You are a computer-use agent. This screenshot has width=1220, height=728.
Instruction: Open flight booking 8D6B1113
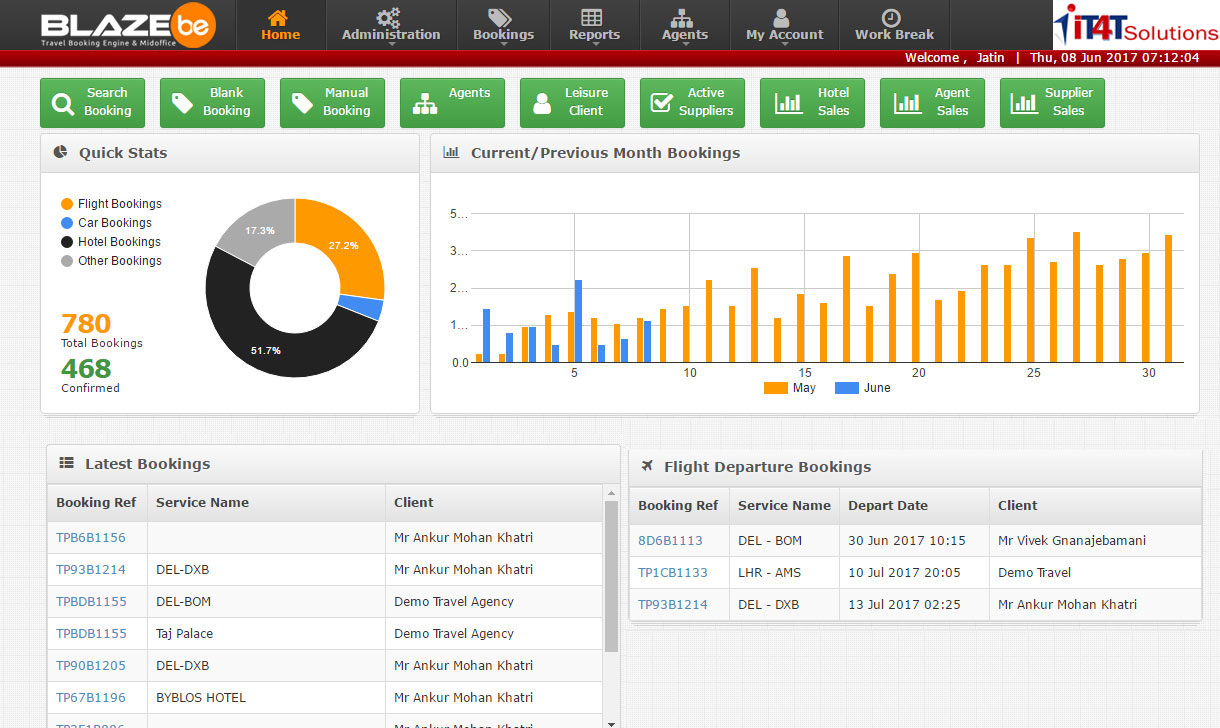[x=670, y=541]
